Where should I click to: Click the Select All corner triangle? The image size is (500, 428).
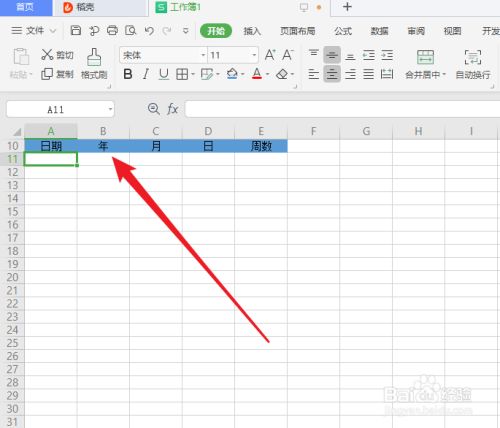coord(17,132)
